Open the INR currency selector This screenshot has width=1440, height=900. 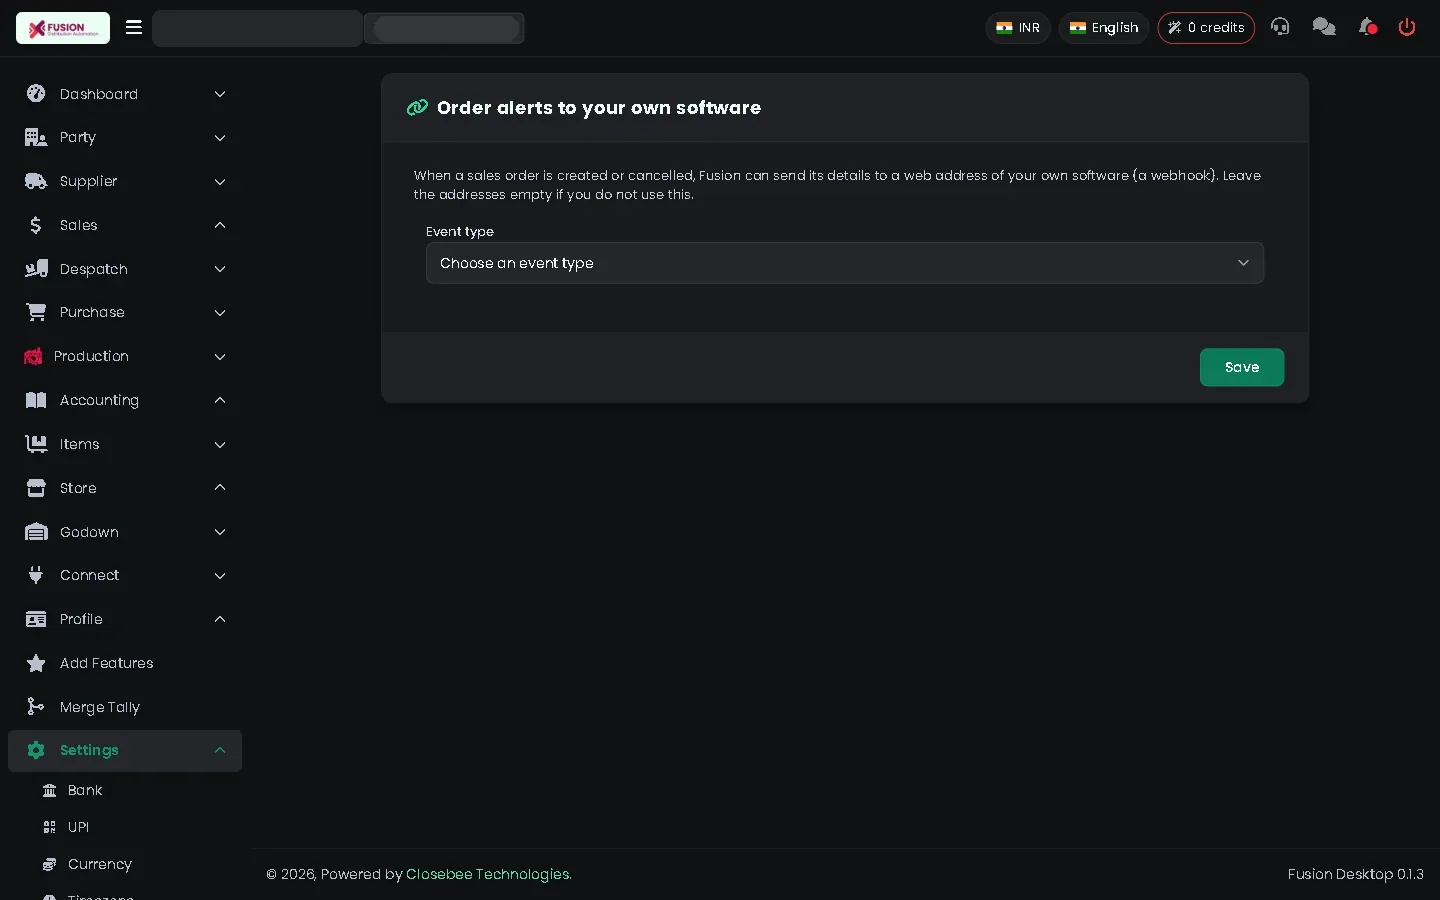pyautogui.click(x=1018, y=28)
